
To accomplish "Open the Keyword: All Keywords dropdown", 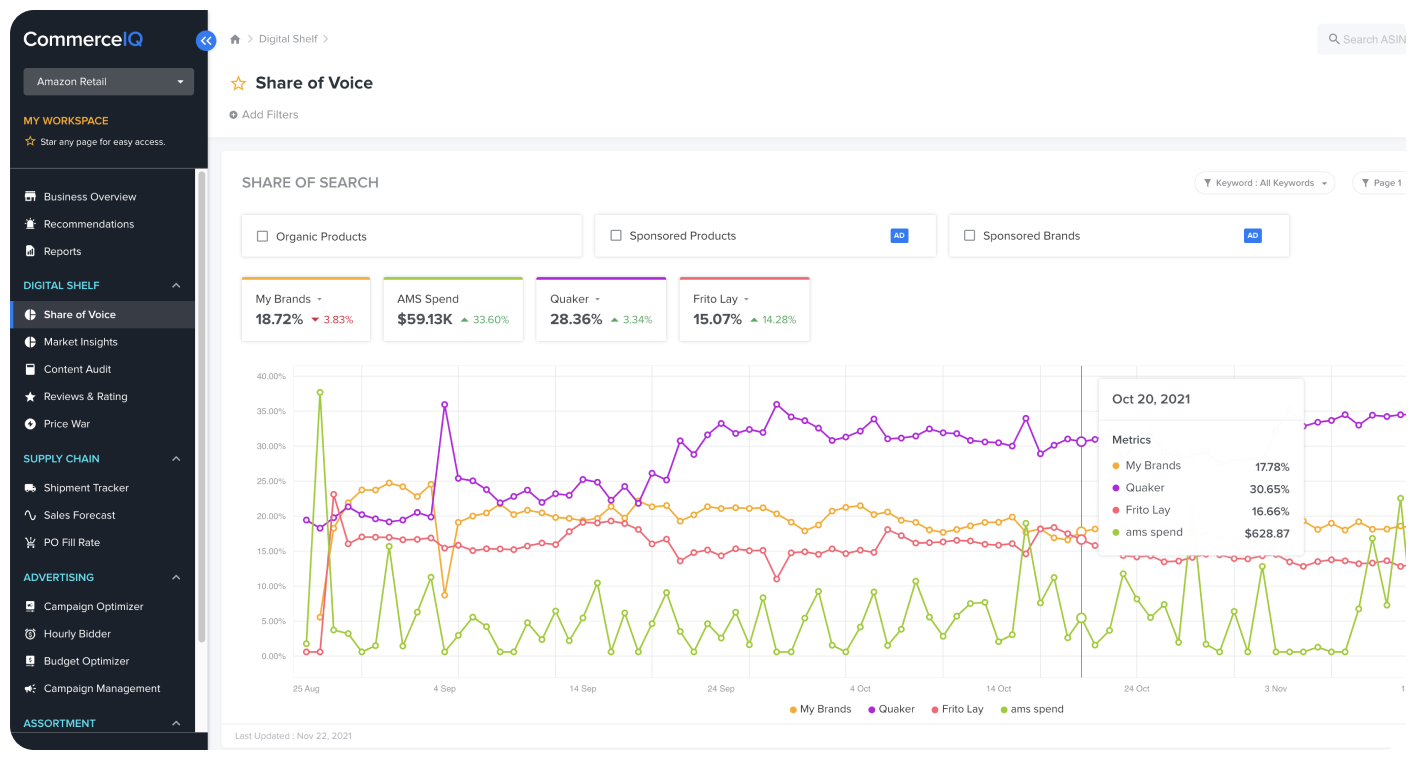I will click(1264, 183).
